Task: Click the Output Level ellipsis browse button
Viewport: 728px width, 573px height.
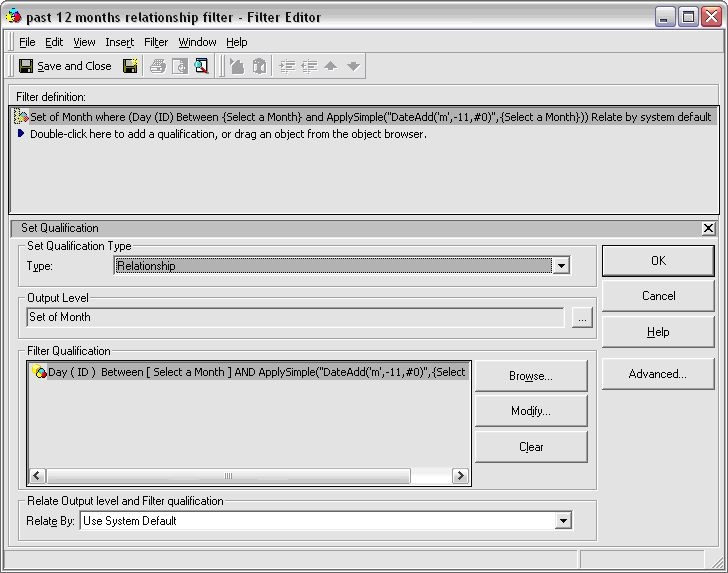Action: [x=582, y=318]
